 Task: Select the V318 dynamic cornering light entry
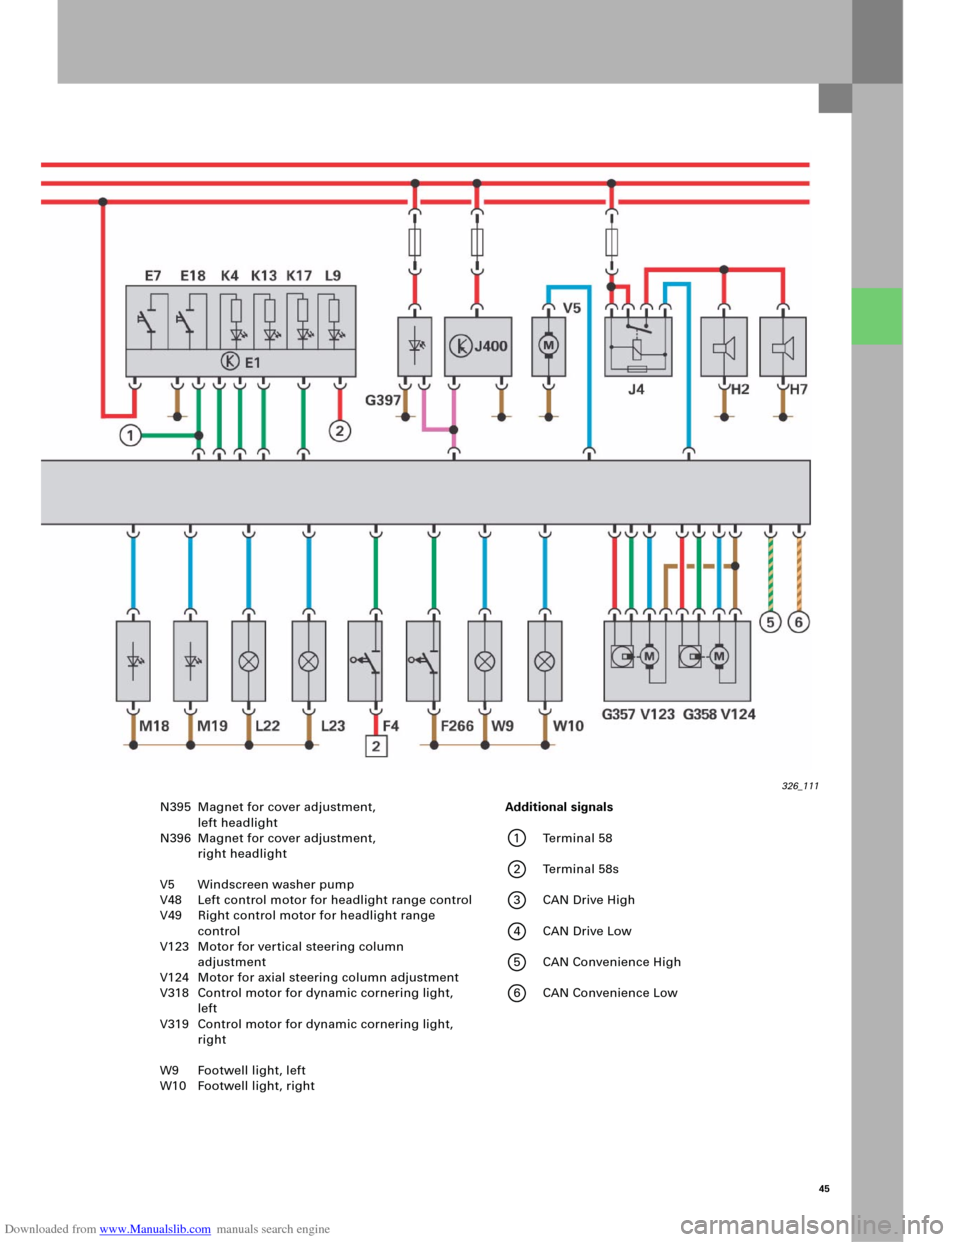307,1001
